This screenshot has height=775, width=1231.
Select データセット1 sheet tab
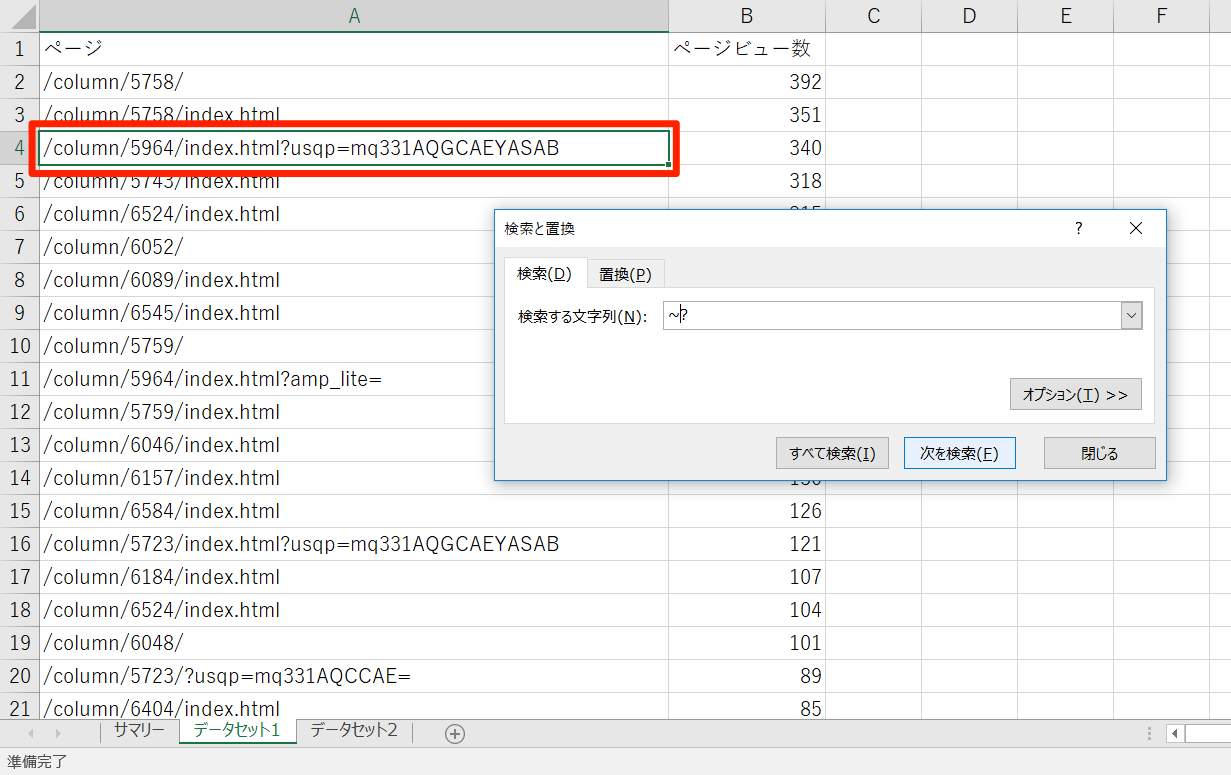(x=237, y=731)
